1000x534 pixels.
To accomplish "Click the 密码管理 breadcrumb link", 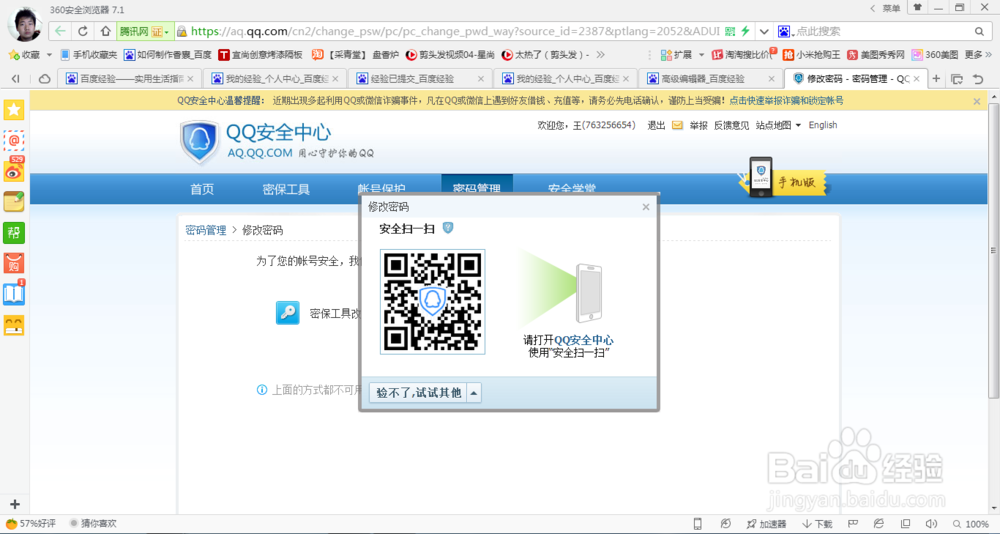I will pyautogui.click(x=206, y=230).
